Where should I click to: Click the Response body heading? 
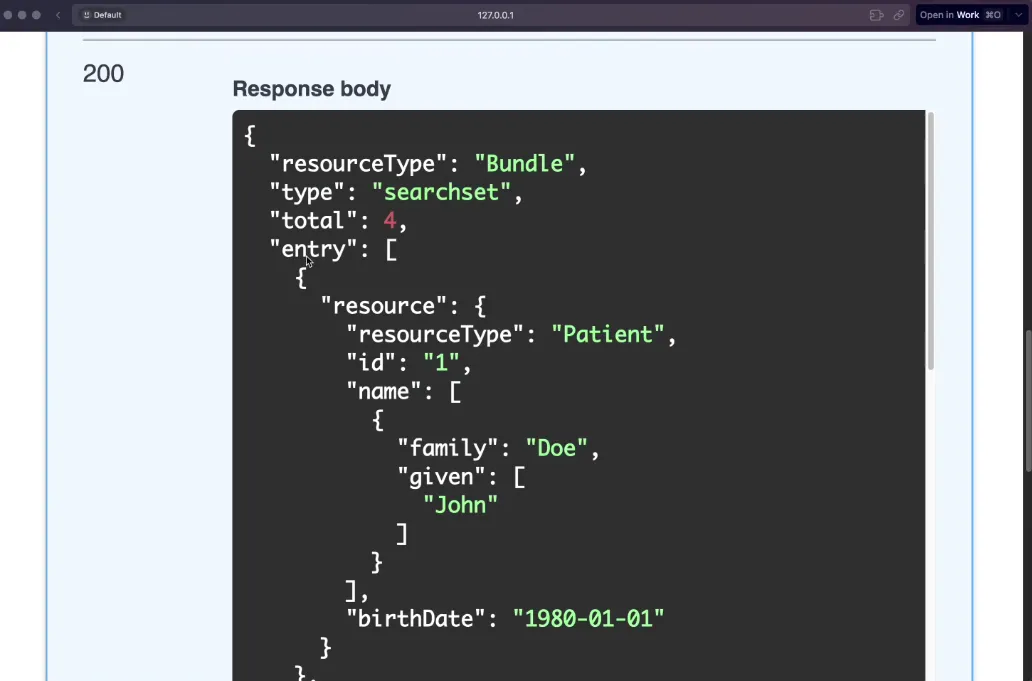click(311, 89)
